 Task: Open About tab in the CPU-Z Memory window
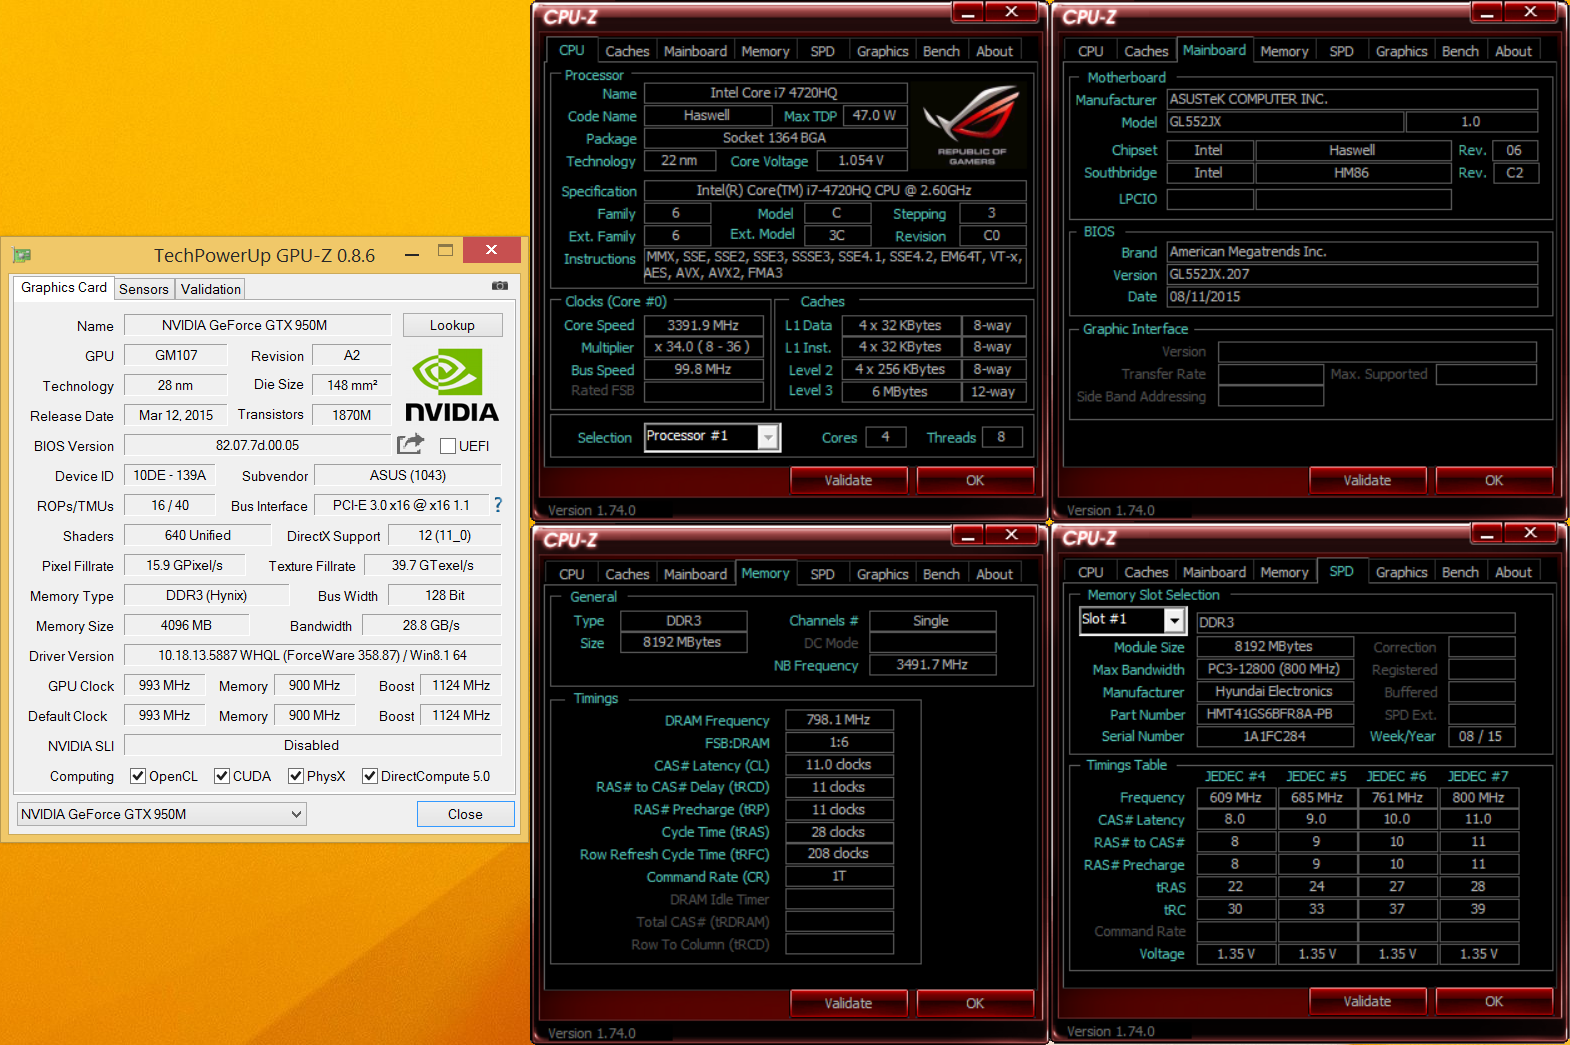click(x=994, y=574)
